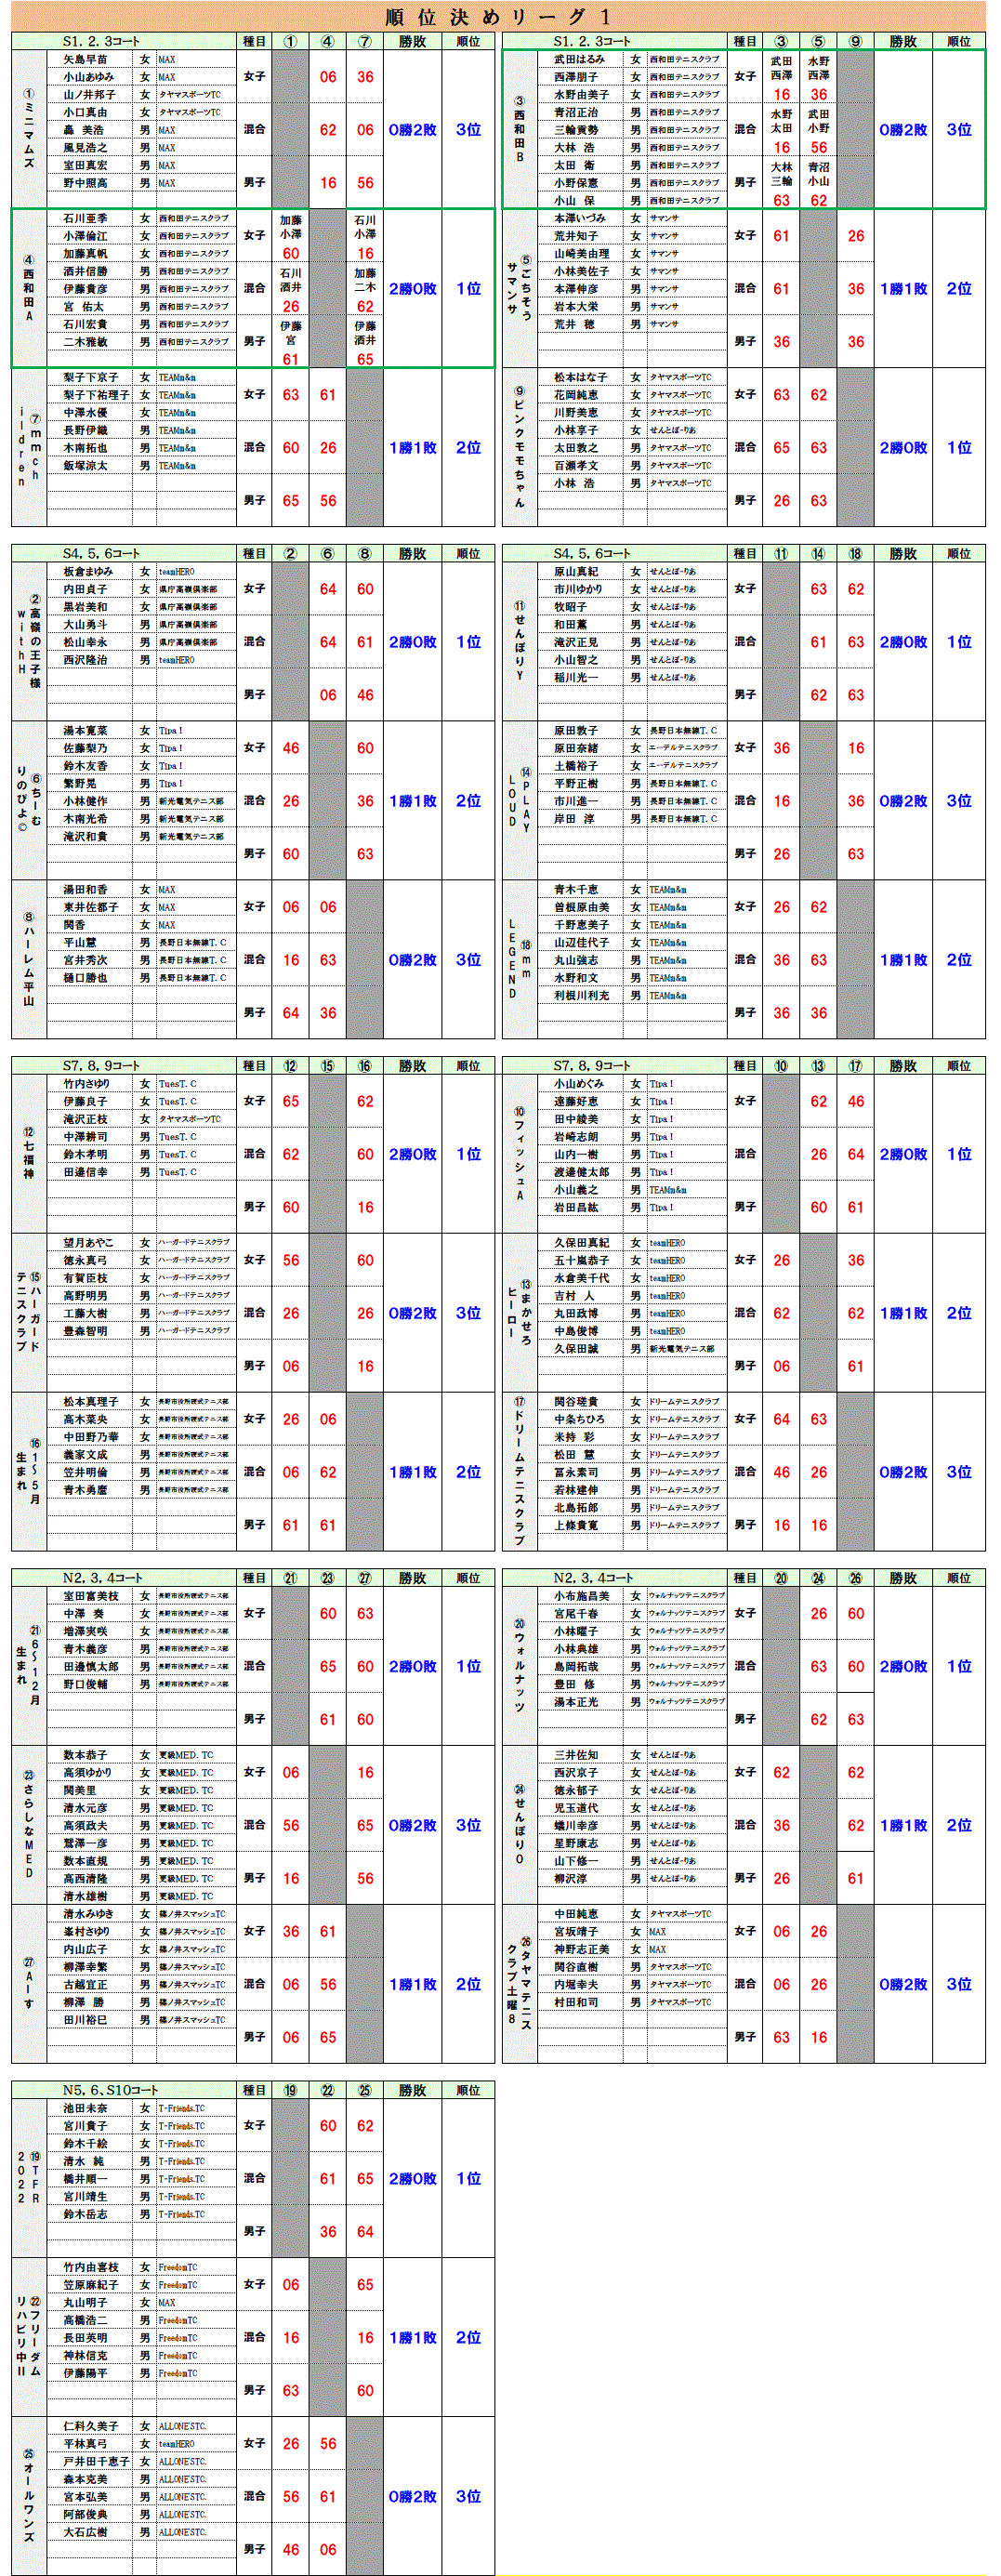1001x2576 pixels.
Task: Select player 小山めぐみ in フィッシュA
Action: 579,1084
